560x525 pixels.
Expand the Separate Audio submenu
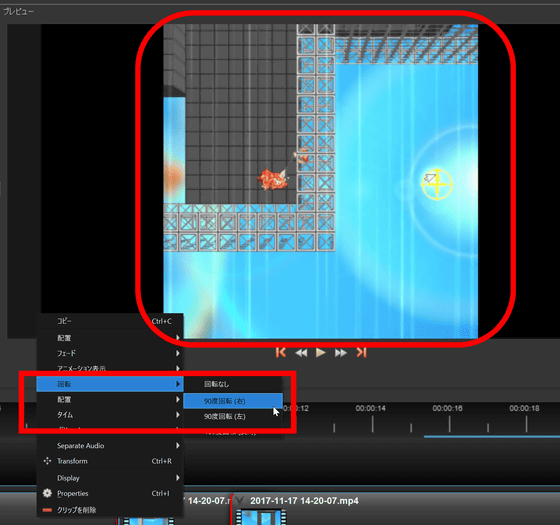(x=110, y=446)
